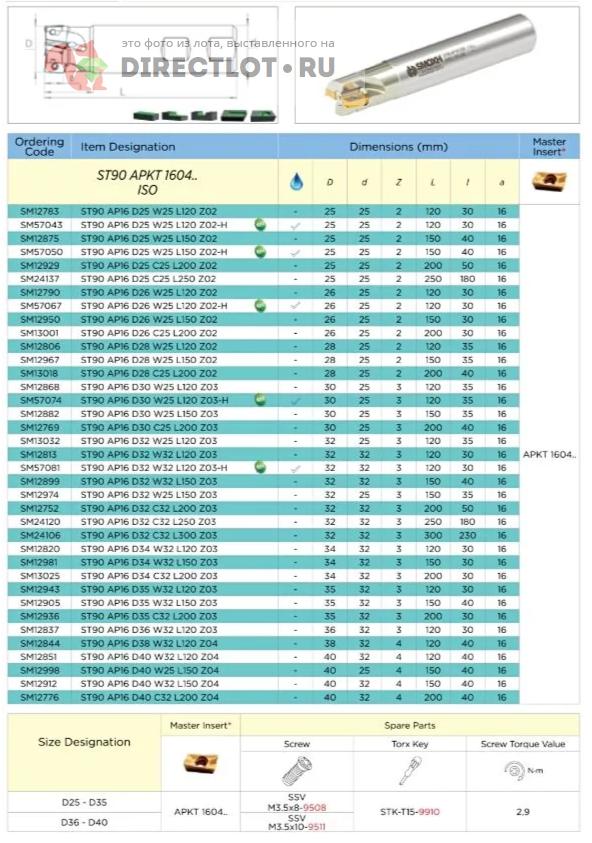This screenshot has width=592, height=843.
Task: Click ordering code SM12776
Action: tap(40, 697)
